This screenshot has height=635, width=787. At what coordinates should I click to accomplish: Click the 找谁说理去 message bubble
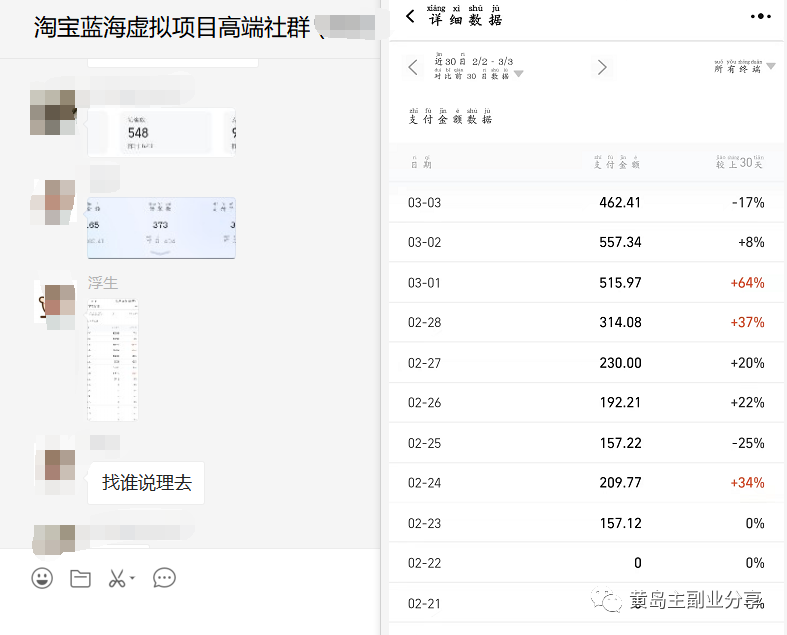point(146,483)
